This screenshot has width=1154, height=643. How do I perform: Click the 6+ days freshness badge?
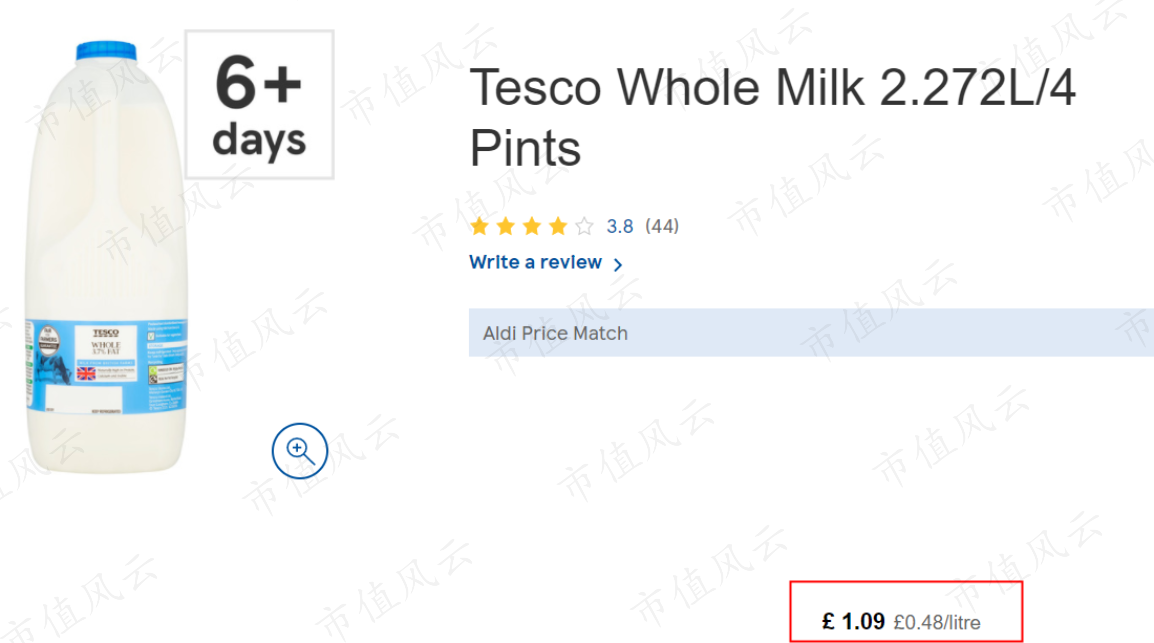click(x=259, y=104)
